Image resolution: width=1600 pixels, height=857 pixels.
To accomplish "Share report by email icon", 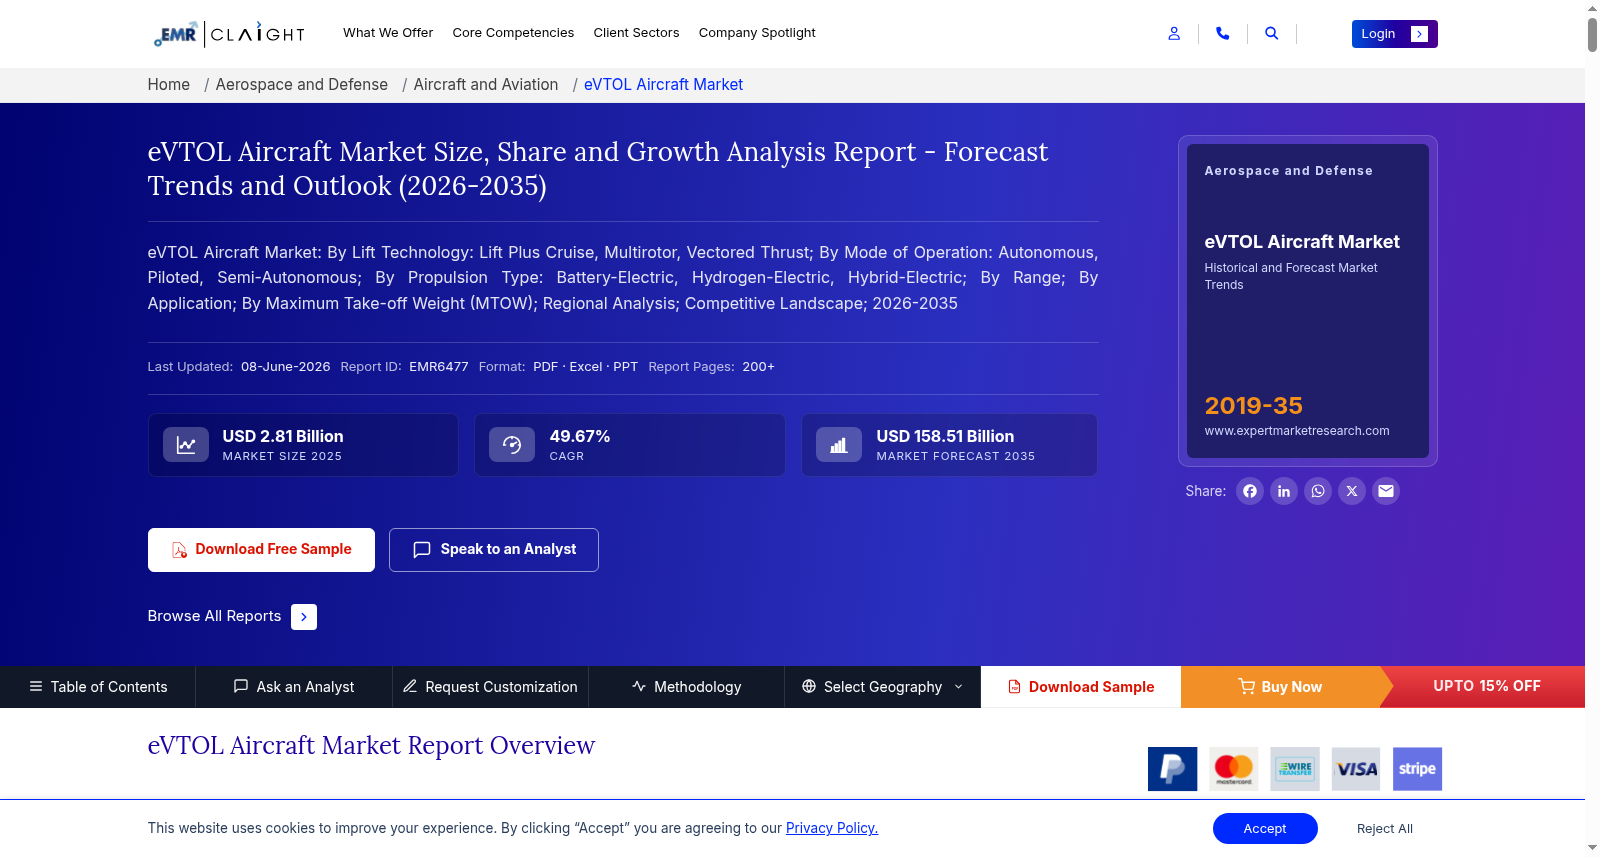I will [x=1386, y=491].
